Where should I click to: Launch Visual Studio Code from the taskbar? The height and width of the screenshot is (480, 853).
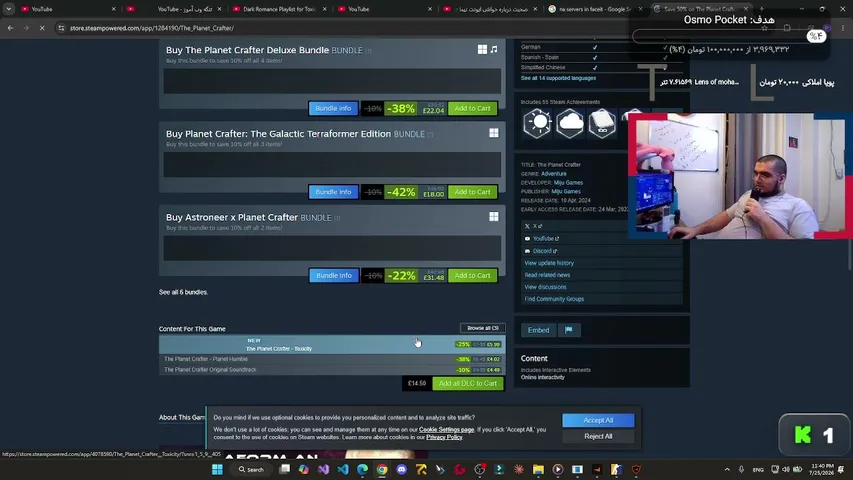click(343, 469)
